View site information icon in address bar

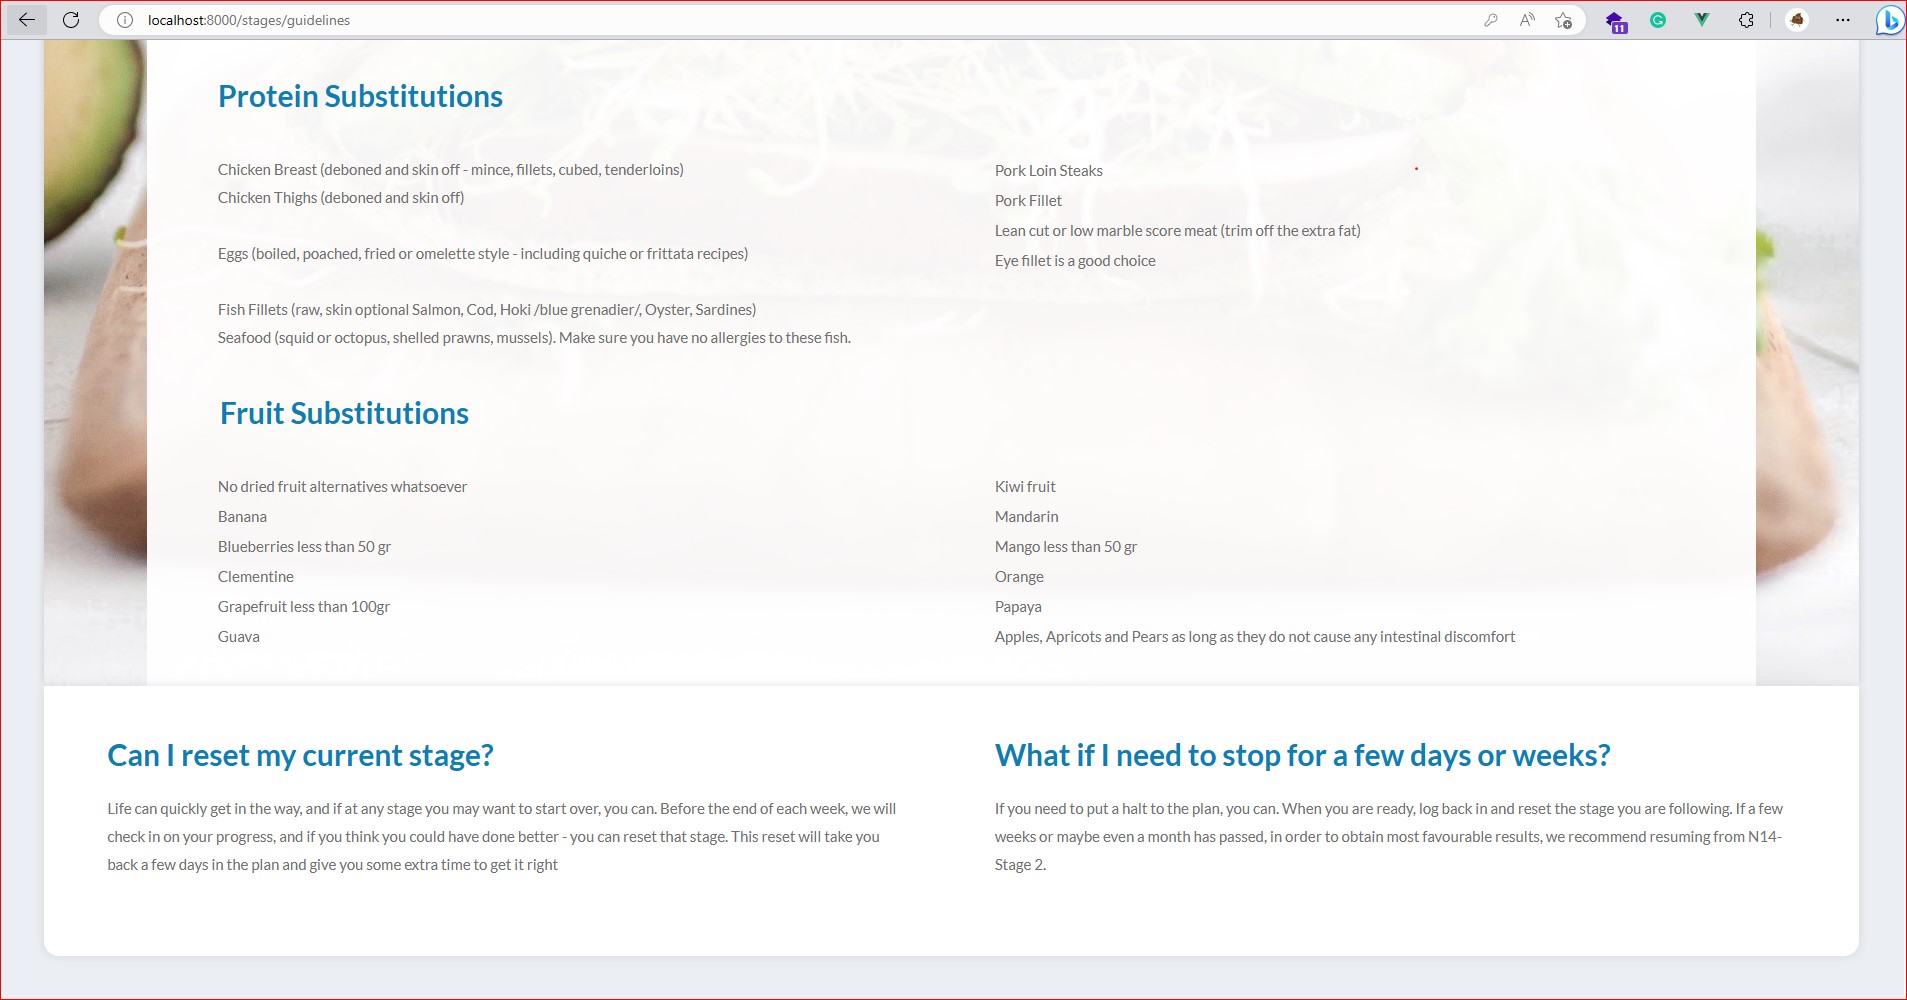coord(125,20)
